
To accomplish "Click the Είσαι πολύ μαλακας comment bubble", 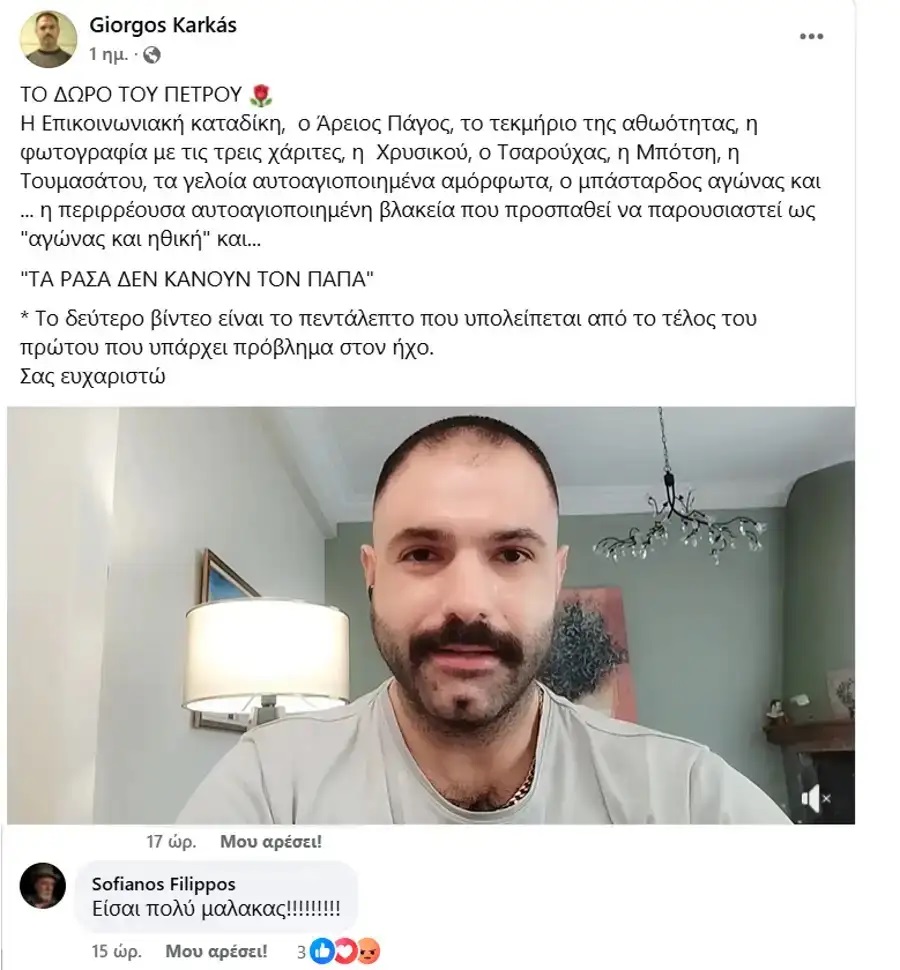I will 216,897.
